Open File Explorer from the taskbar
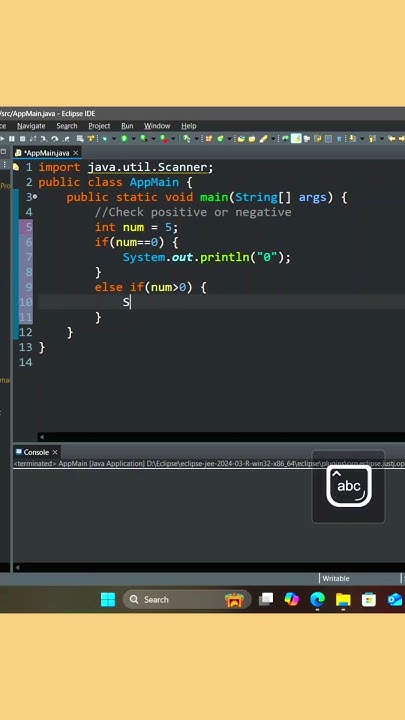The image size is (405, 720). pyautogui.click(x=343, y=600)
